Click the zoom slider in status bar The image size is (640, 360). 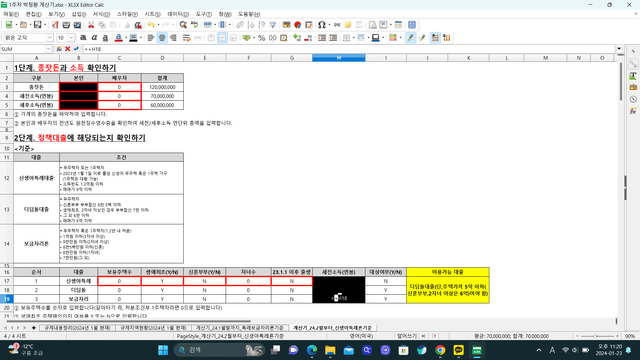[x=596, y=336]
